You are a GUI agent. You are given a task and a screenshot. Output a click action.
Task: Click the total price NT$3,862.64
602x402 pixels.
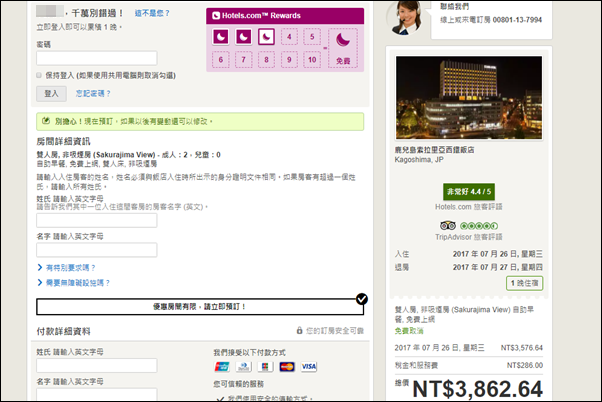[x=478, y=389]
